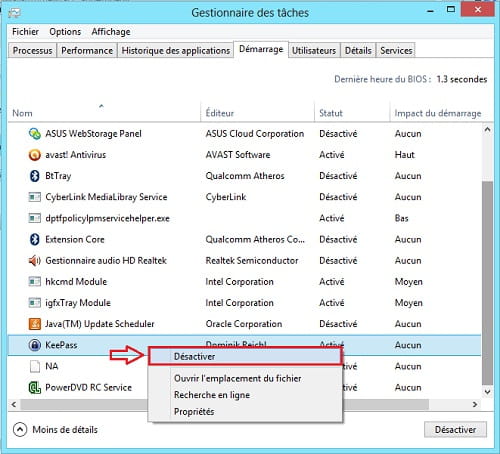500x454 pixels.
Task: Click the dptfpolicylpmservicehelper.exe icon
Action: click(x=35, y=218)
